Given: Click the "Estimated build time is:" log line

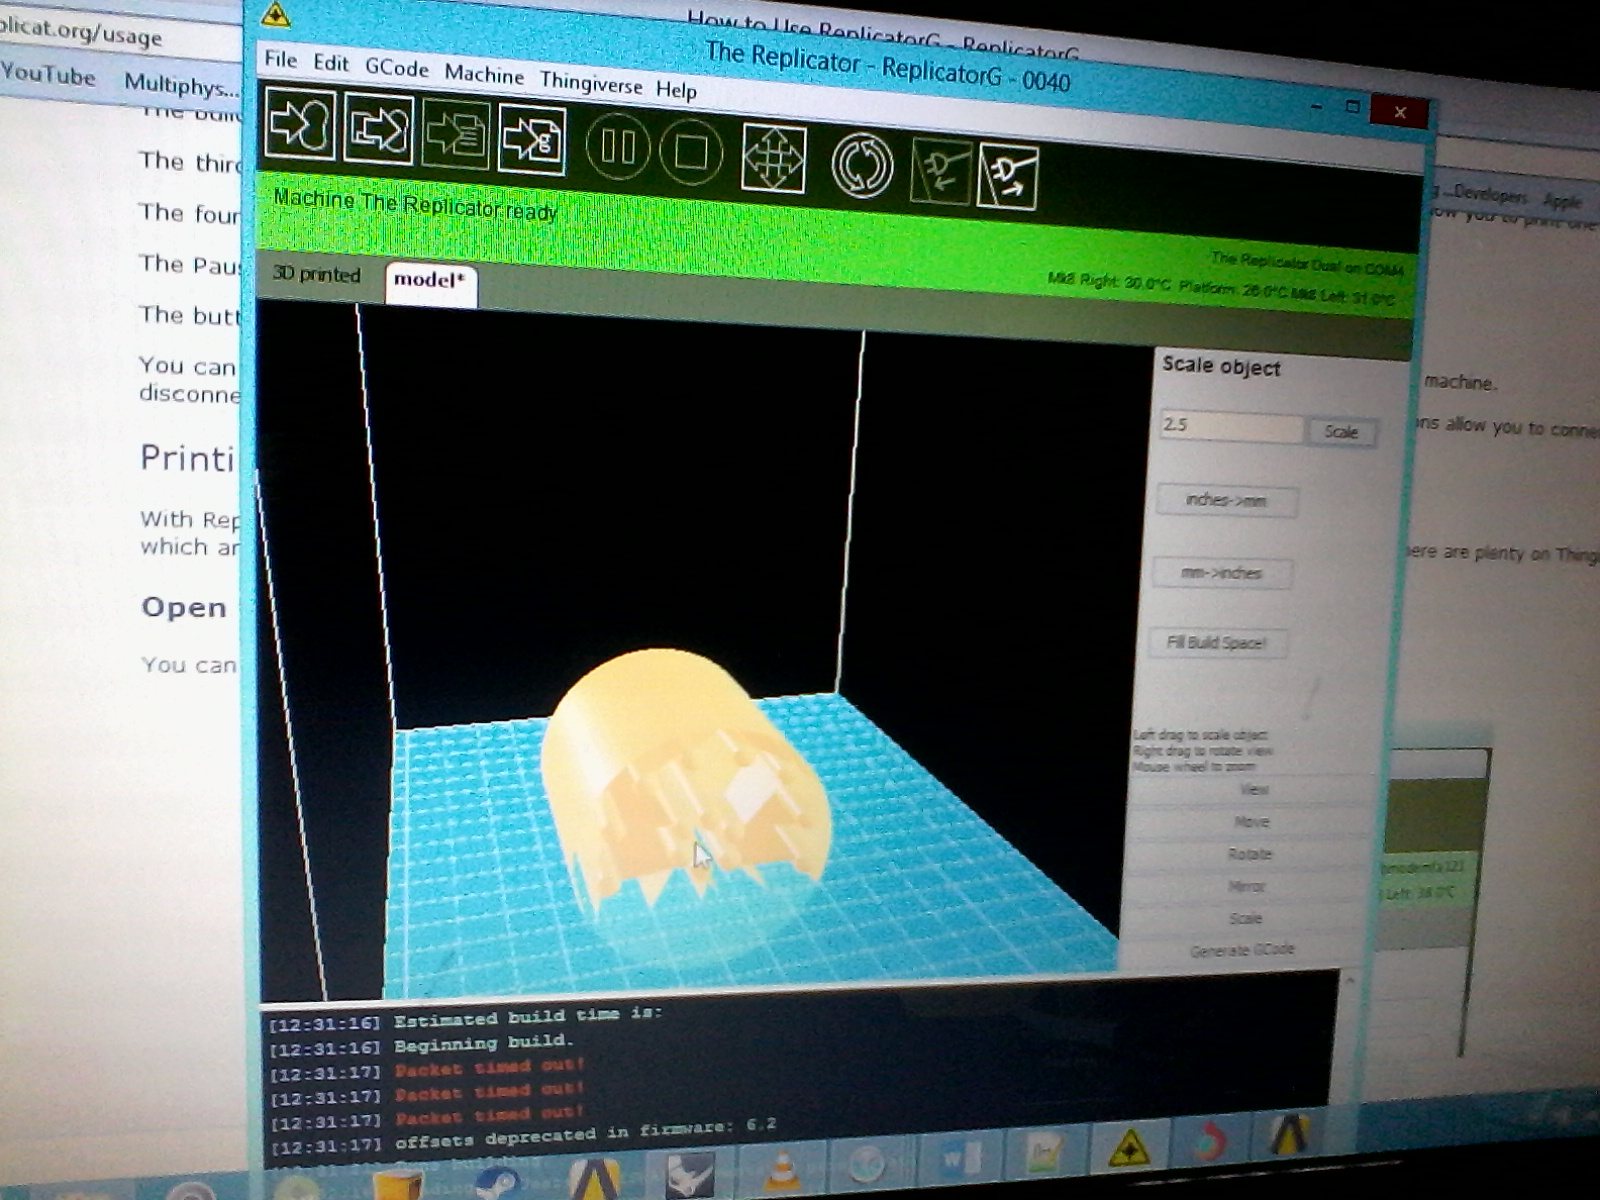Looking at the screenshot, I should click(528, 1017).
